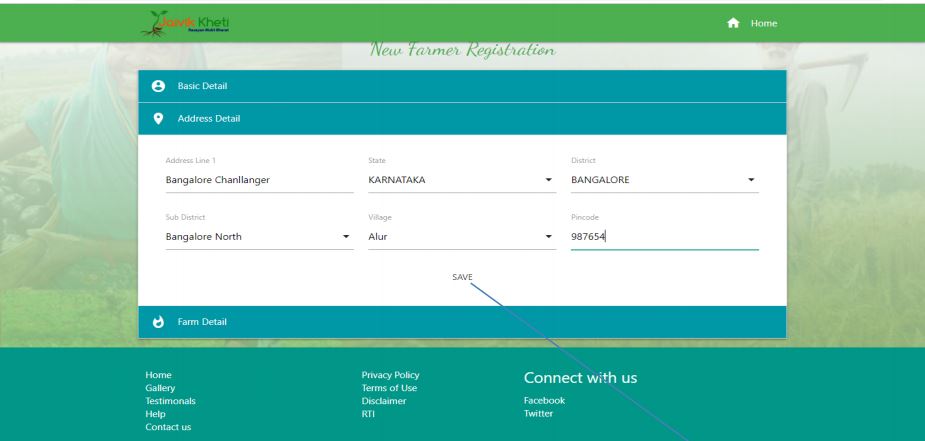Open the District dropdown showing BANGALORE
The image size is (925, 441).
point(663,180)
